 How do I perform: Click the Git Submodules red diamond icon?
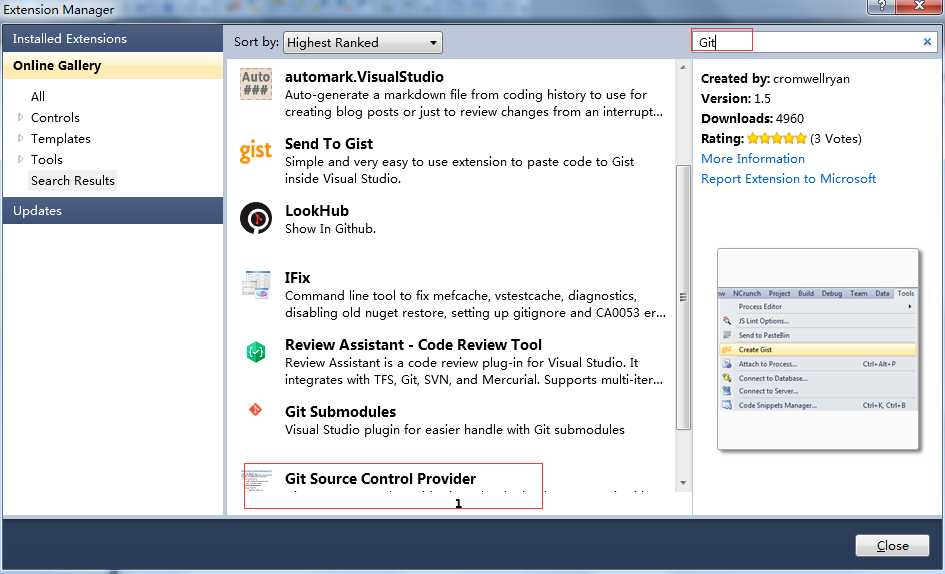tap(256, 410)
